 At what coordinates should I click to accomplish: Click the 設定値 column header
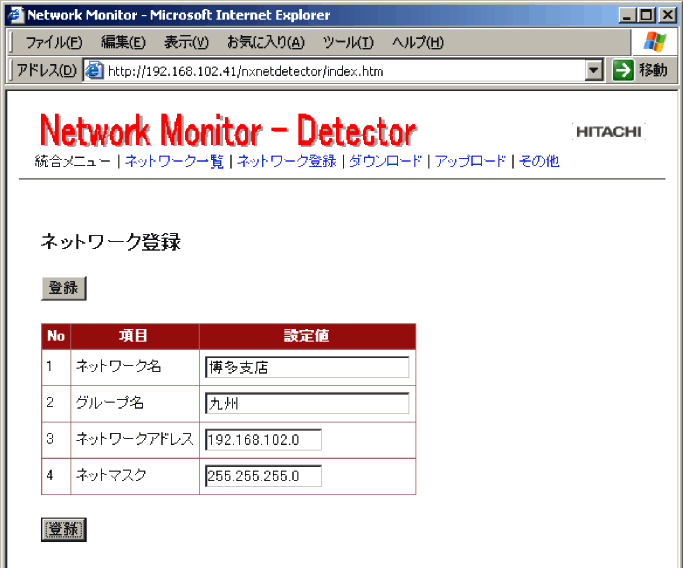click(x=307, y=336)
